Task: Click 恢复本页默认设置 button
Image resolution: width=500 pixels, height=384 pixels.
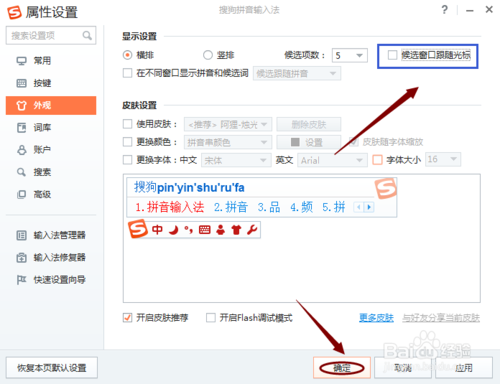Action: pos(52,368)
